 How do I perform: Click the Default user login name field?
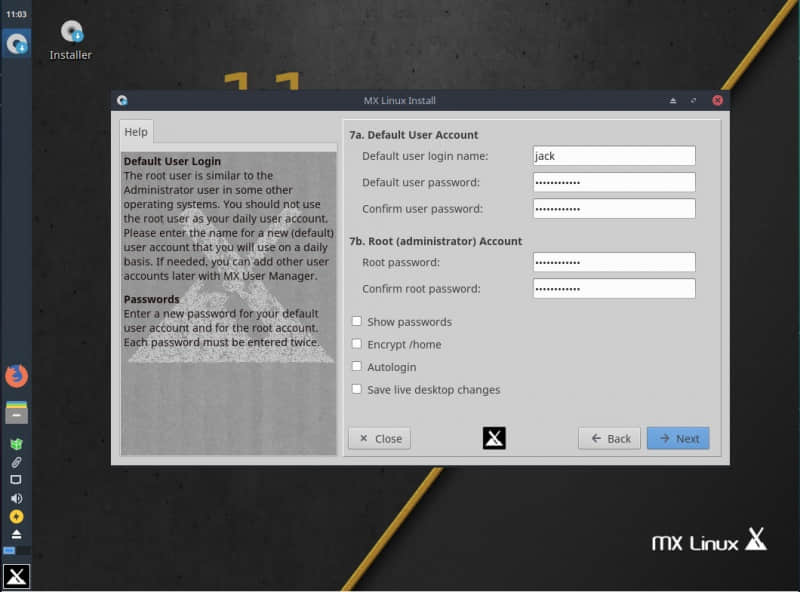pos(614,156)
